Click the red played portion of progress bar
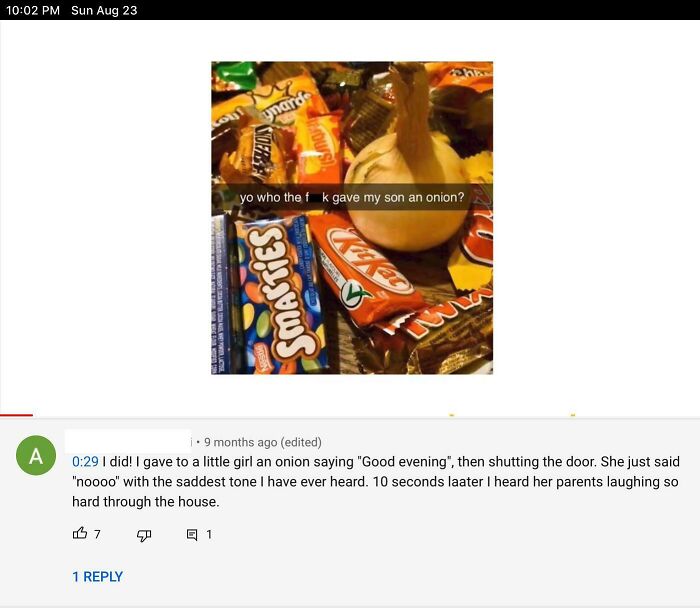The image size is (700, 608). (17, 415)
